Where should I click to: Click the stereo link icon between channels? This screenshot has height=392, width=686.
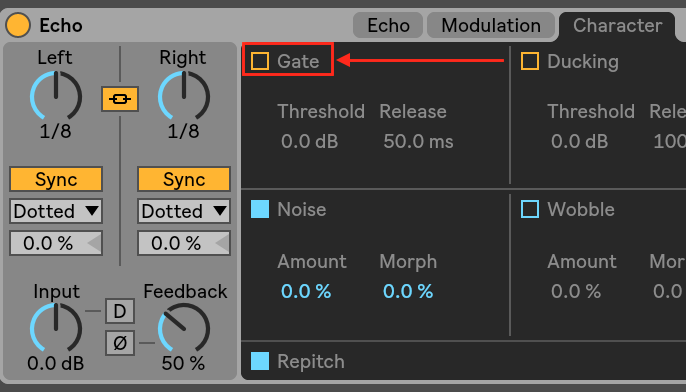pyautogui.click(x=120, y=99)
